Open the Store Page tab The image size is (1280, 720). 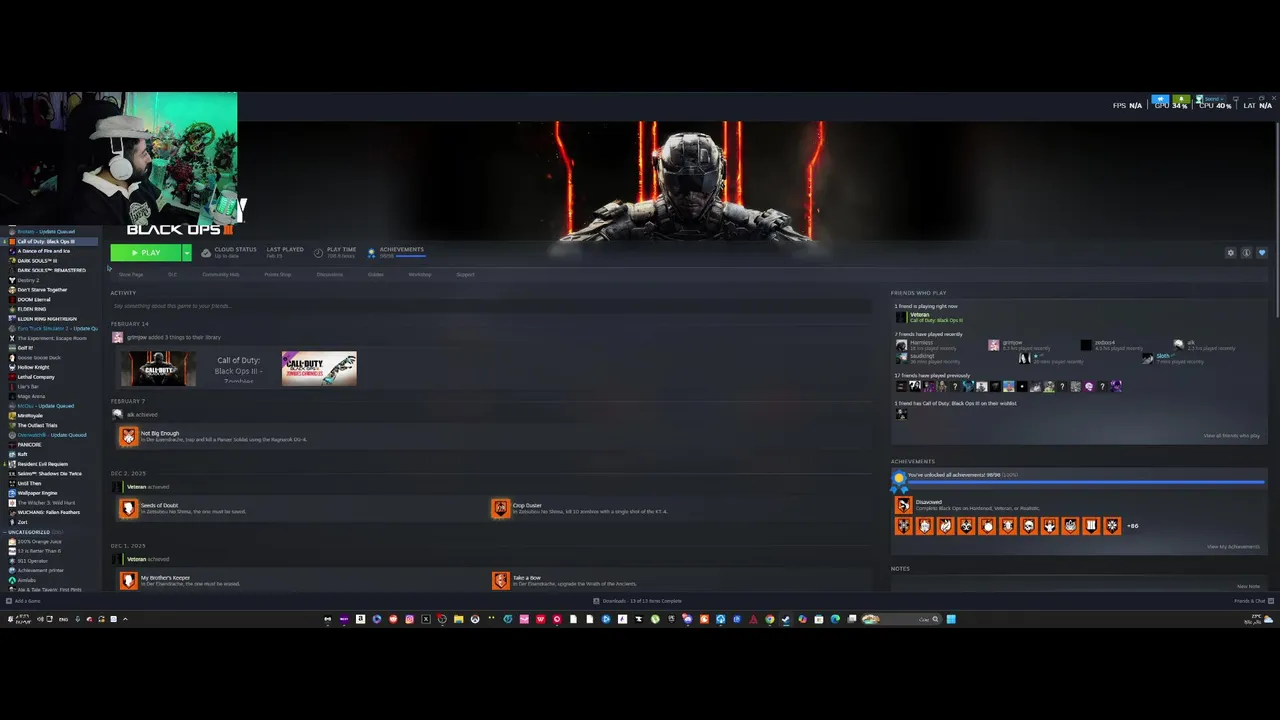point(130,274)
